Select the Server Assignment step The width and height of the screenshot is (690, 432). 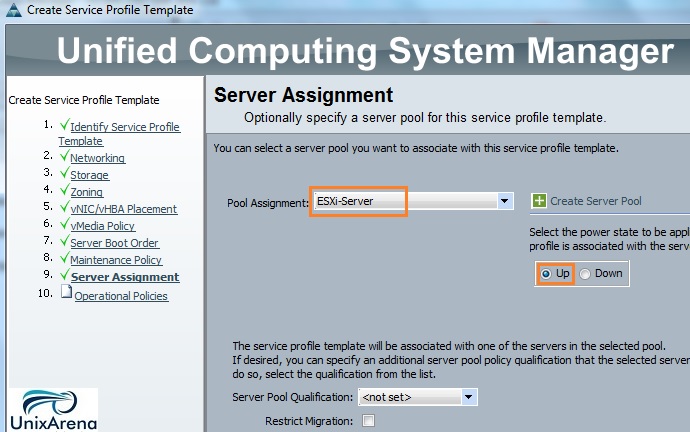point(125,277)
